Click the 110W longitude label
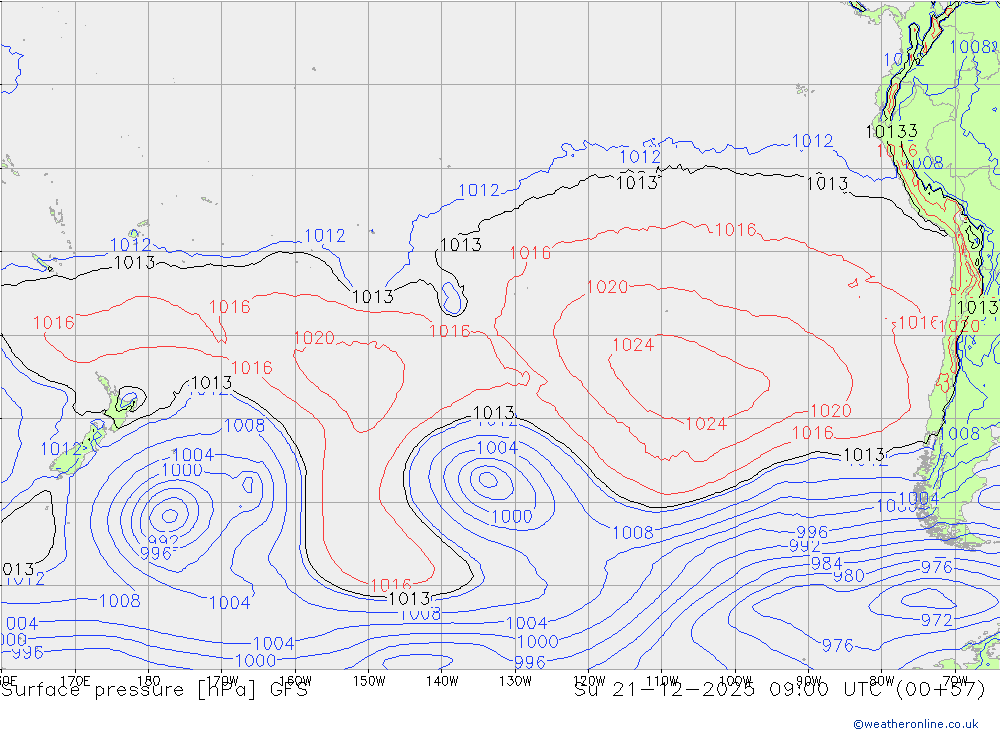This screenshot has height=733, width=1000. [662, 681]
